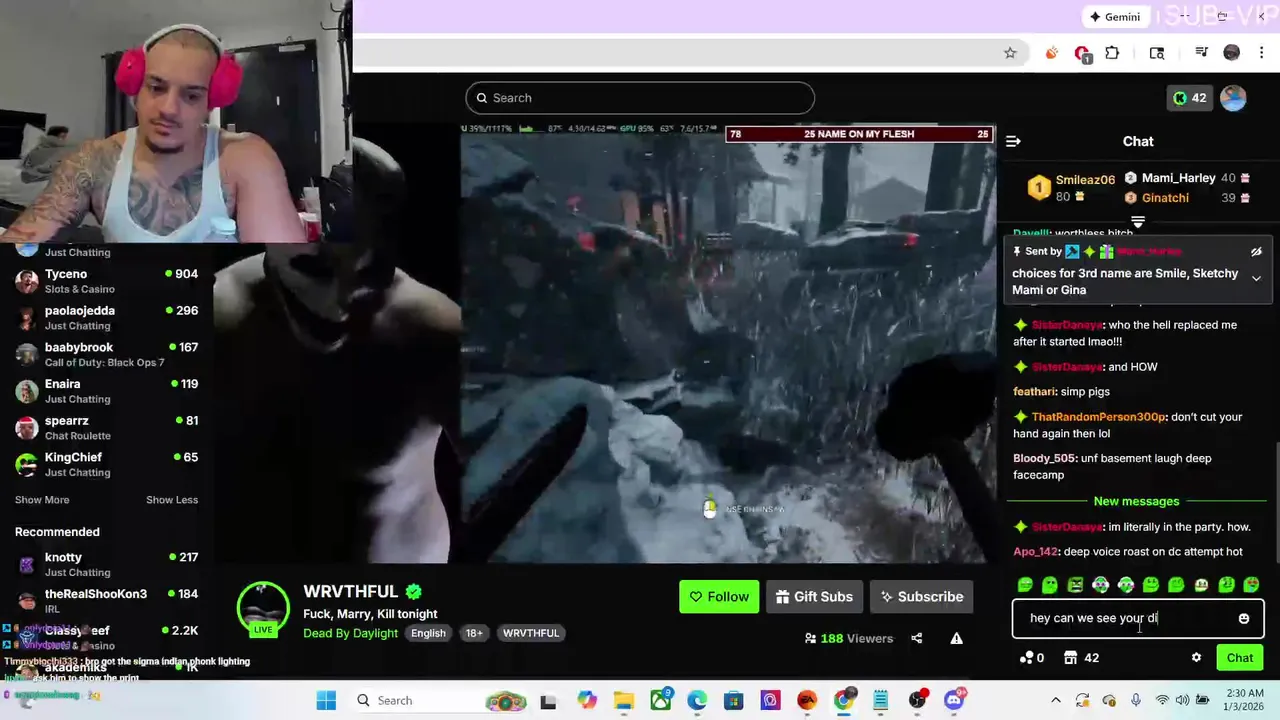Jump to New messages in chat

tap(1136, 501)
